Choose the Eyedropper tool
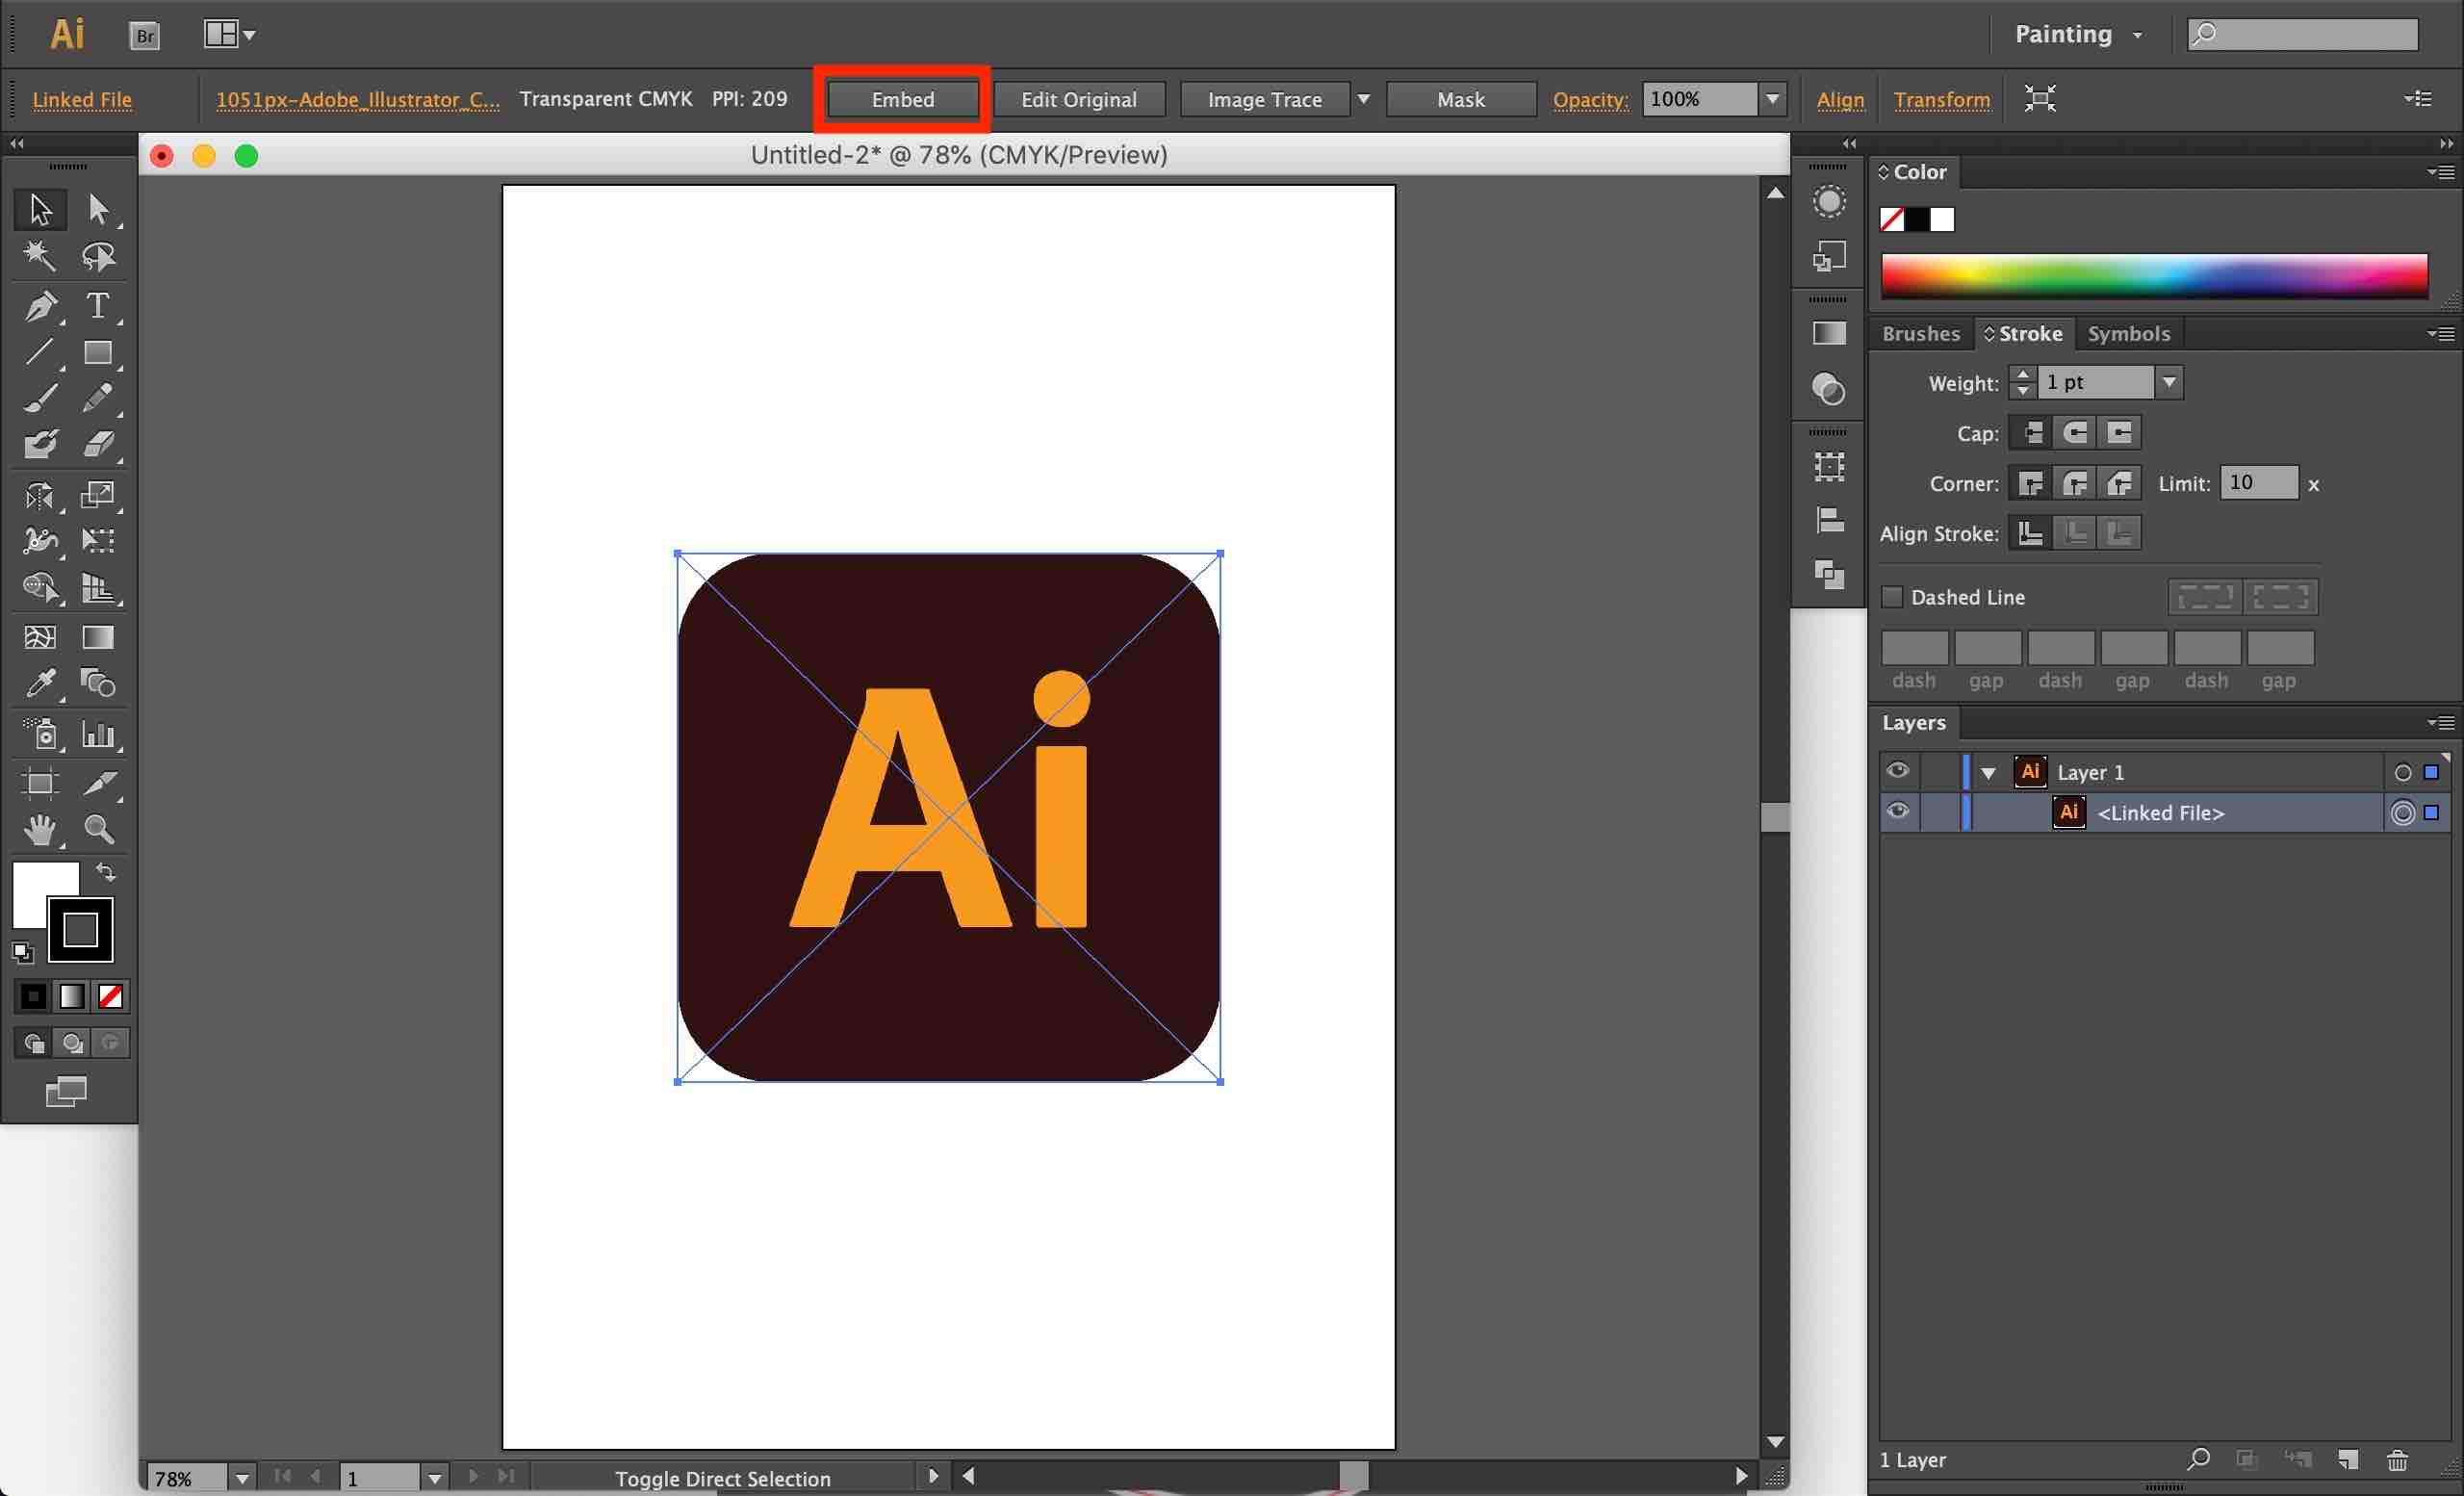 click(40, 683)
